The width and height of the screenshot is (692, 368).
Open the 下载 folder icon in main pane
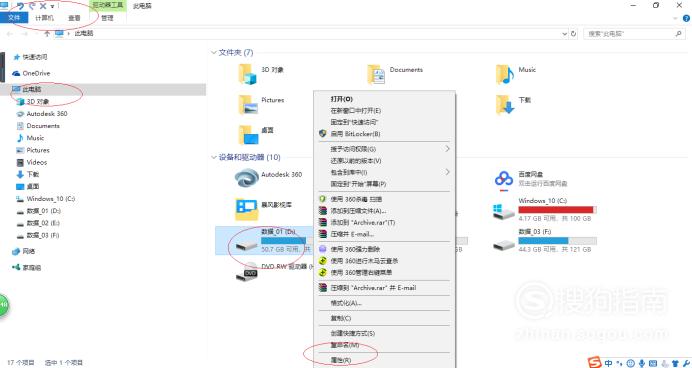click(505, 105)
